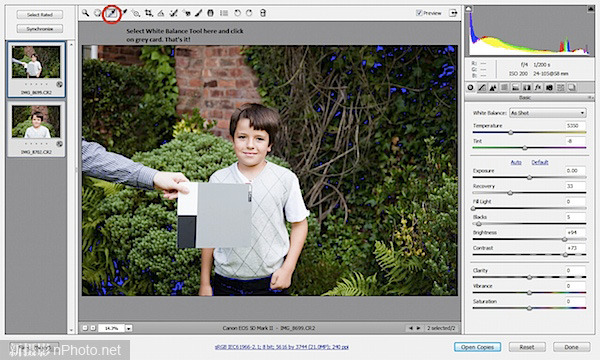Rotate image 90 degrees clockwise

coord(249,13)
